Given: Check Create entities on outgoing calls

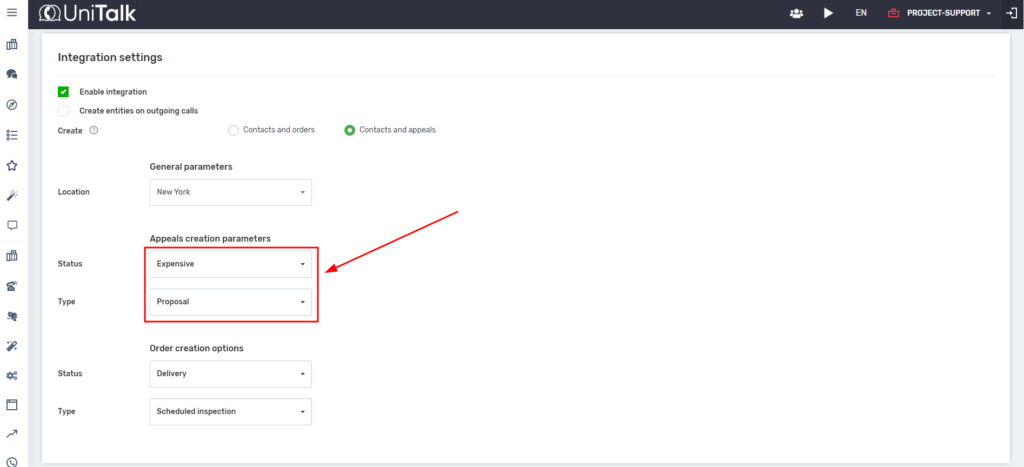Looking at the screenshot, I should coord(63,111).
